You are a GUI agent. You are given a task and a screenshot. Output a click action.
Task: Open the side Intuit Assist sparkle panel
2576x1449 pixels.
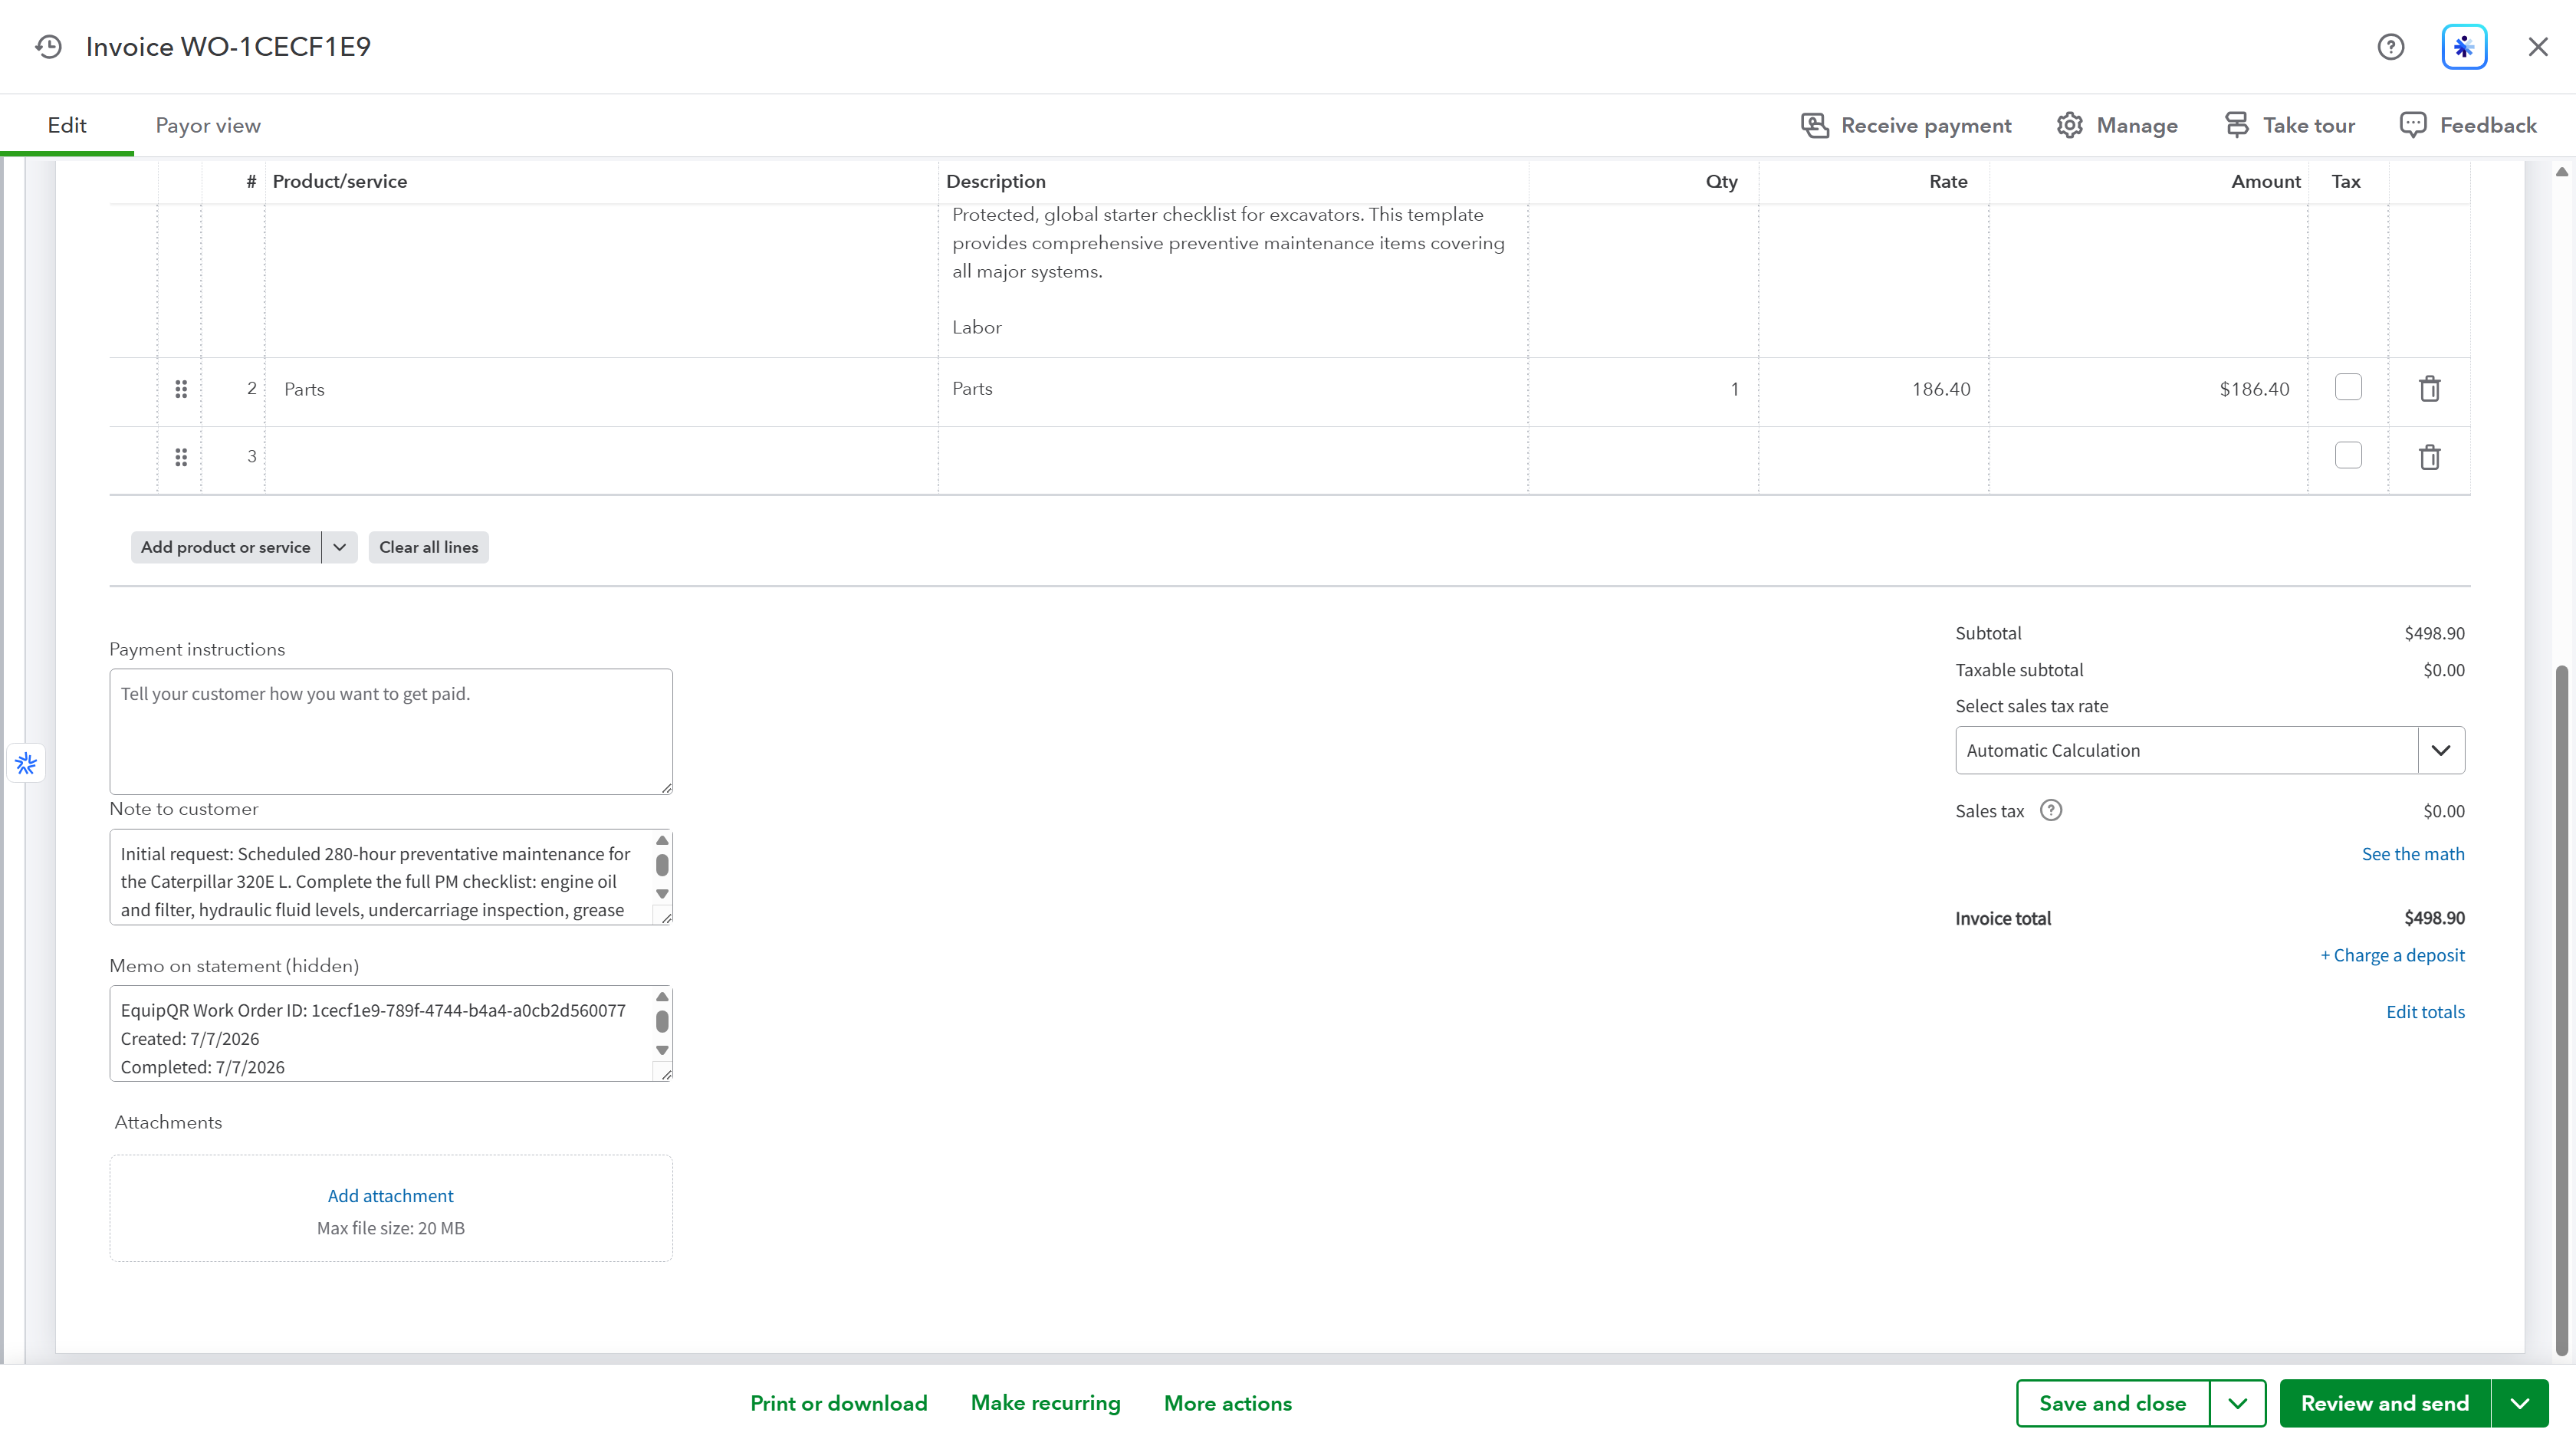coord(26,764)
